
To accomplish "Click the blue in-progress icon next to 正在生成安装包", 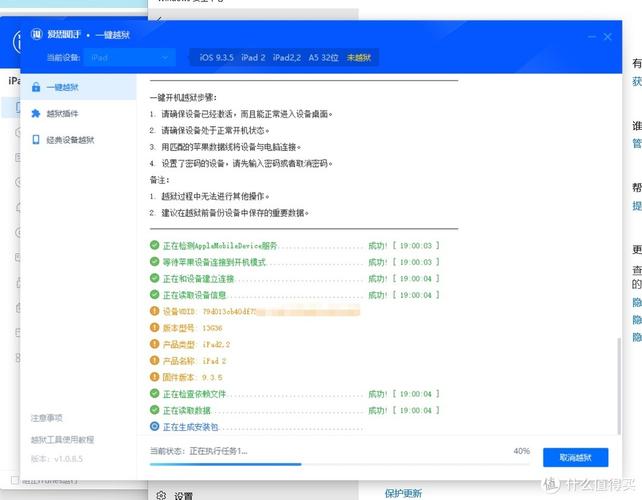I will click(154, 426).
